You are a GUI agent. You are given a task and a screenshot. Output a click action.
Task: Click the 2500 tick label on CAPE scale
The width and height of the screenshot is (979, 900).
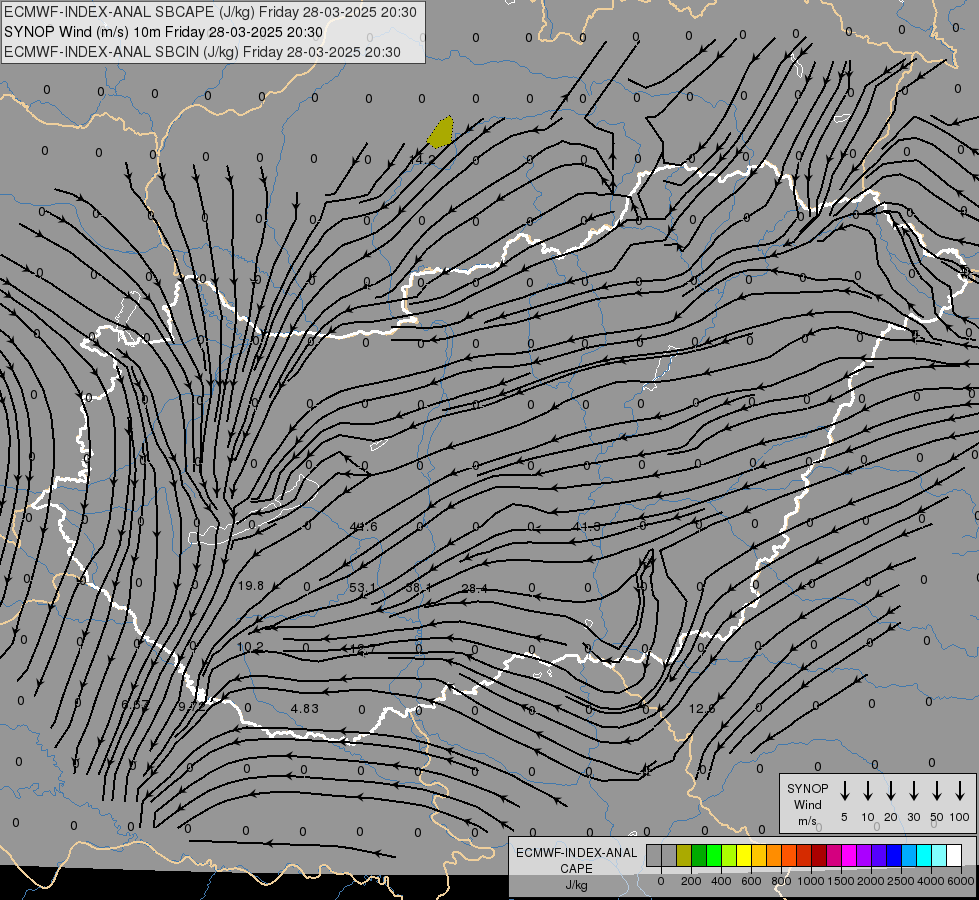tap(901, 881)
